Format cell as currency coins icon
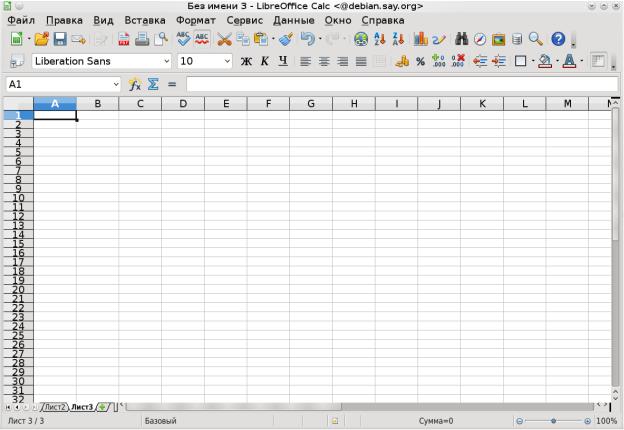 [402, 61]
